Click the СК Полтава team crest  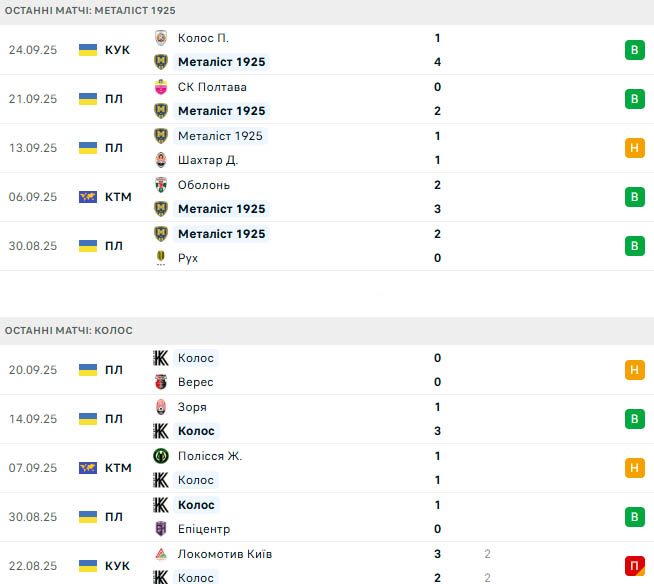160,87
